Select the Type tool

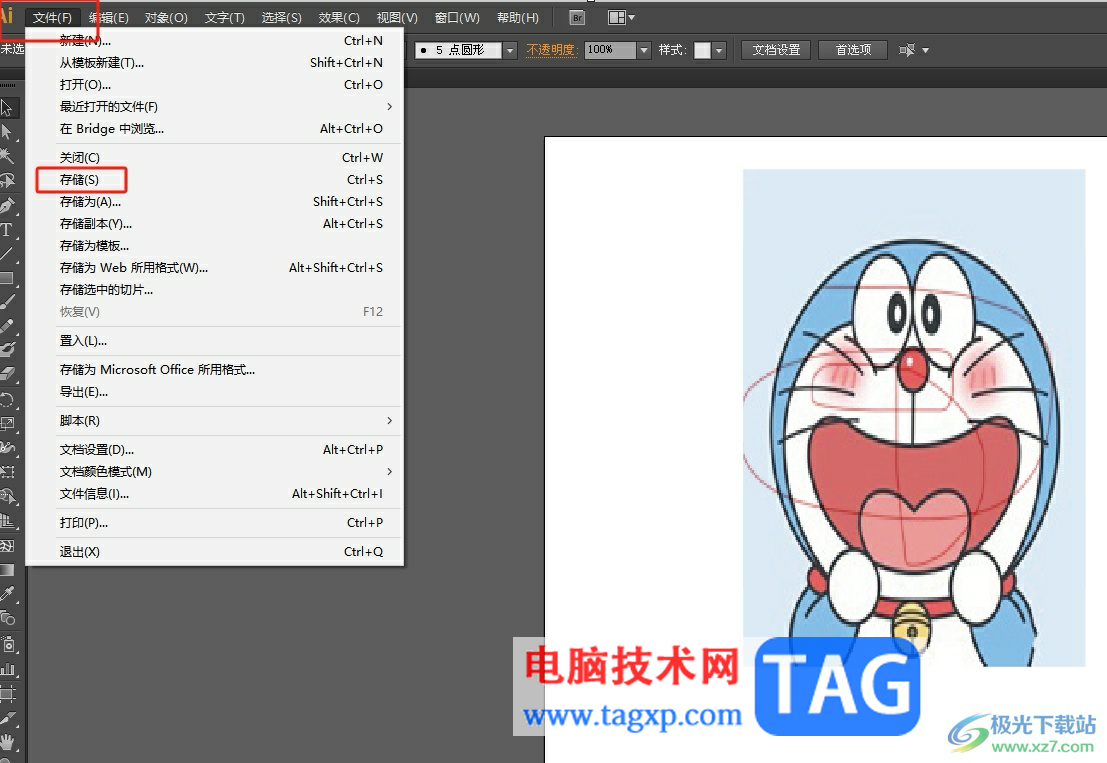(8, 229)
